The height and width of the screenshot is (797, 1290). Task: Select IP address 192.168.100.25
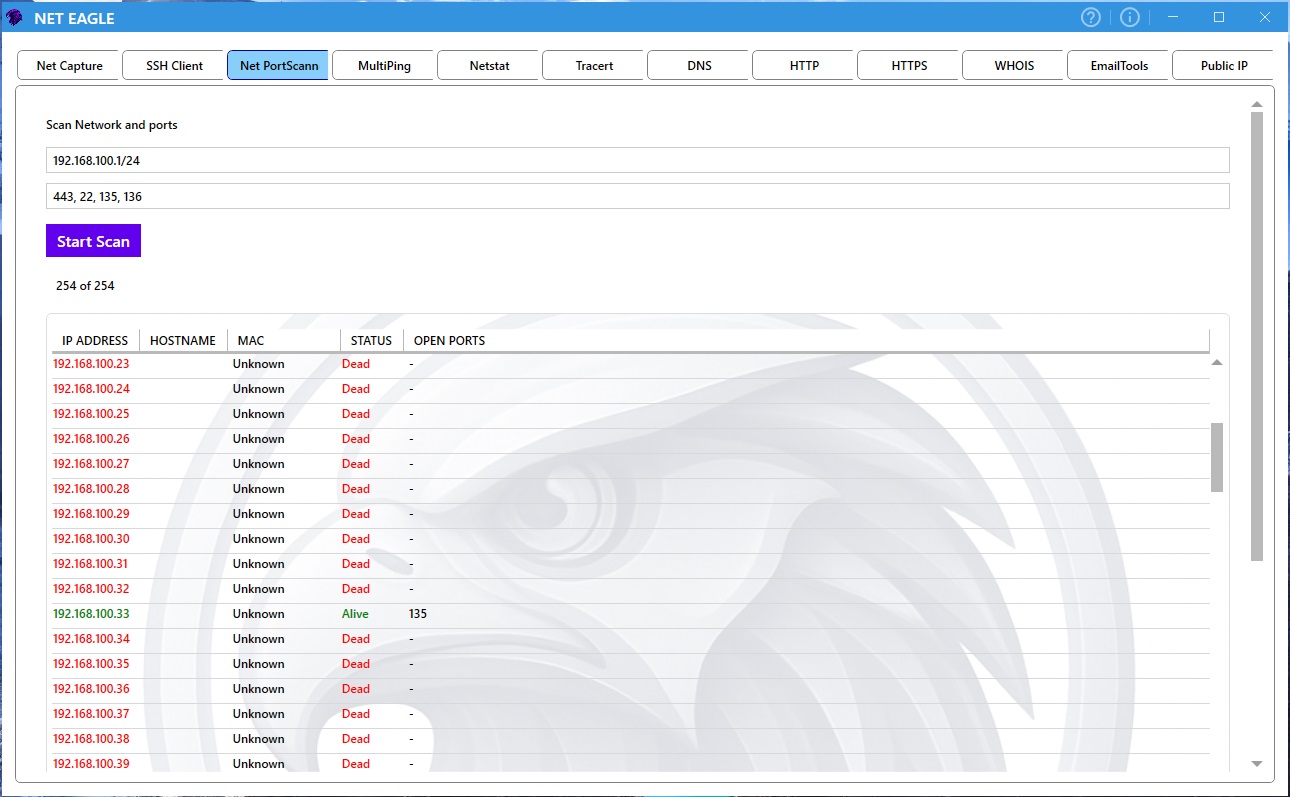(91, 414)
